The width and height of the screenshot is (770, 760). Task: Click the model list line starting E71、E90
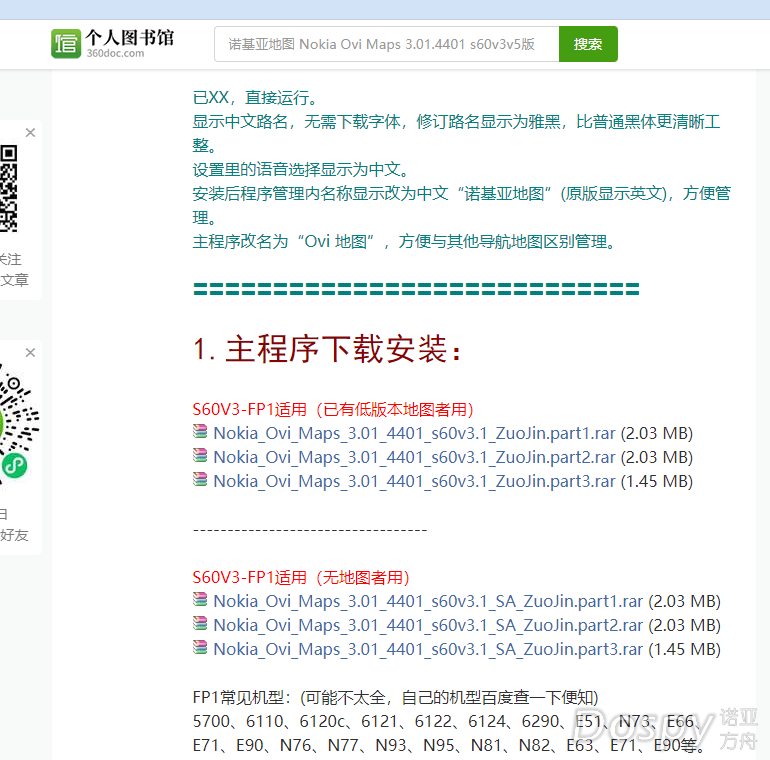click(449, 745)
